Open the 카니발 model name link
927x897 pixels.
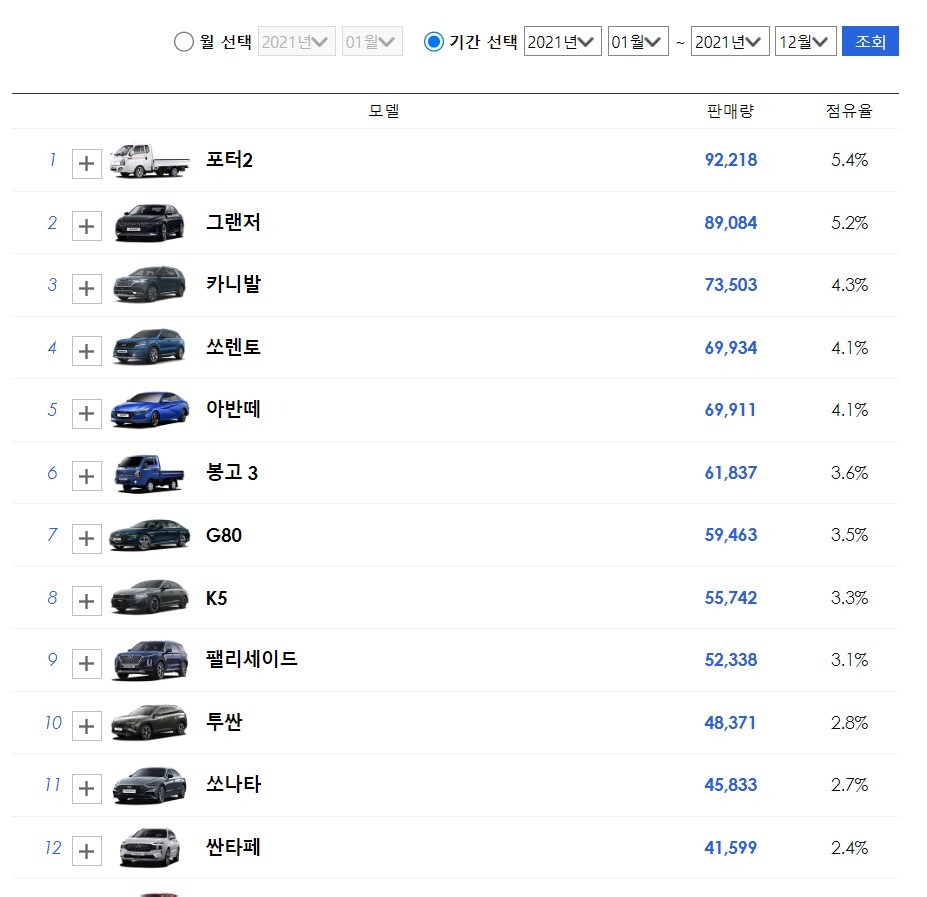click(x=233, y=284)
